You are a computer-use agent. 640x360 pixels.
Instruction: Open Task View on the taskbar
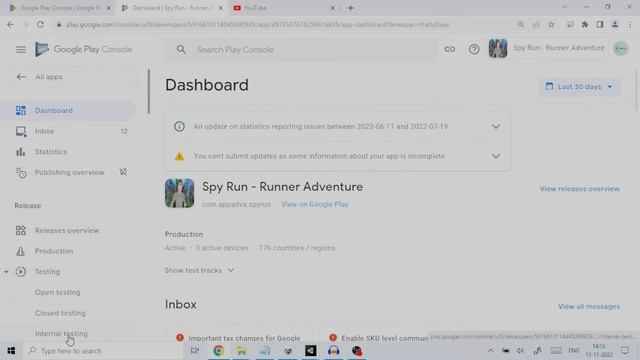[195, 351]
